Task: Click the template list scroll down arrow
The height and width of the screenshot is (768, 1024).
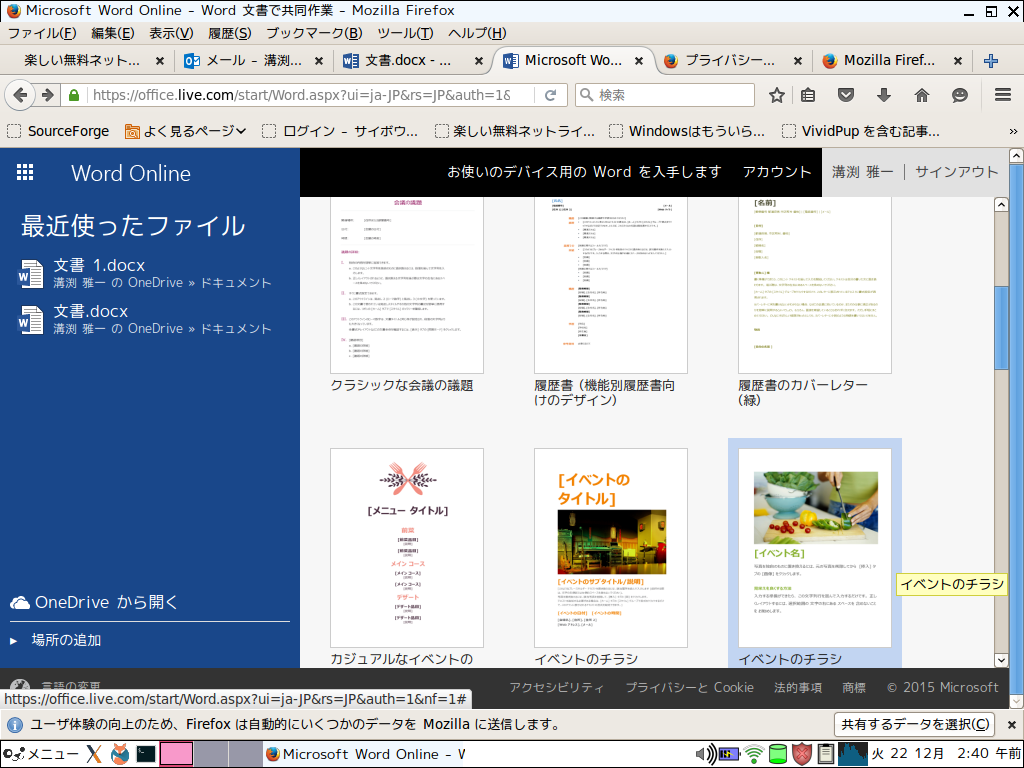Action: coord(1001,660)
